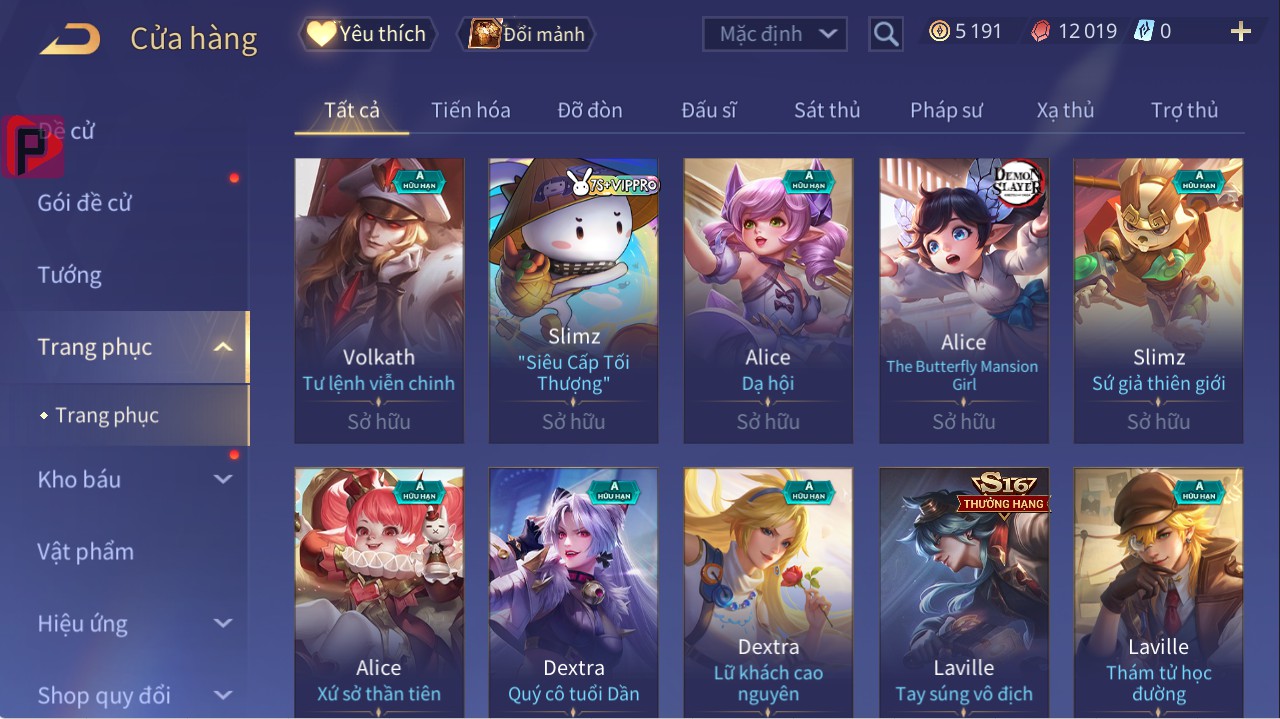The width and height of the screenshot is (1280, 719).
Task: Expand the Kho báu sidebar section
Action: tap(223, 480)
